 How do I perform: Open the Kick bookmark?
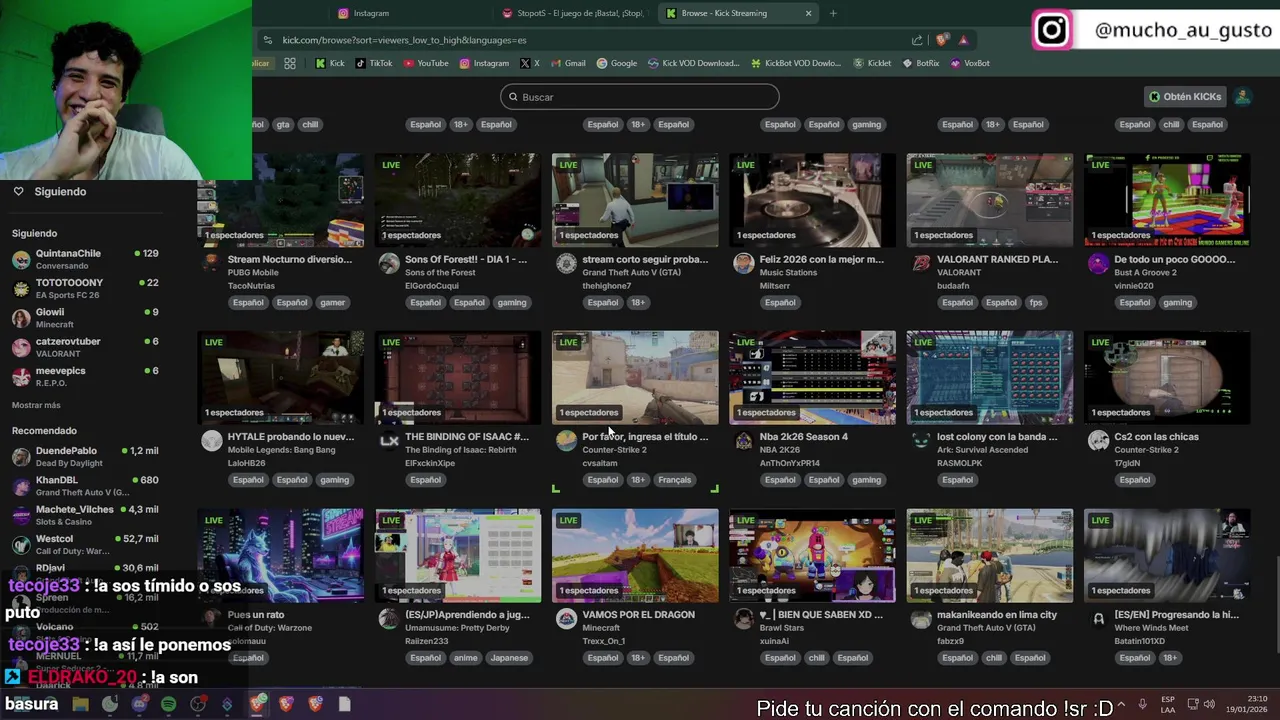click(x=329, y=63)
